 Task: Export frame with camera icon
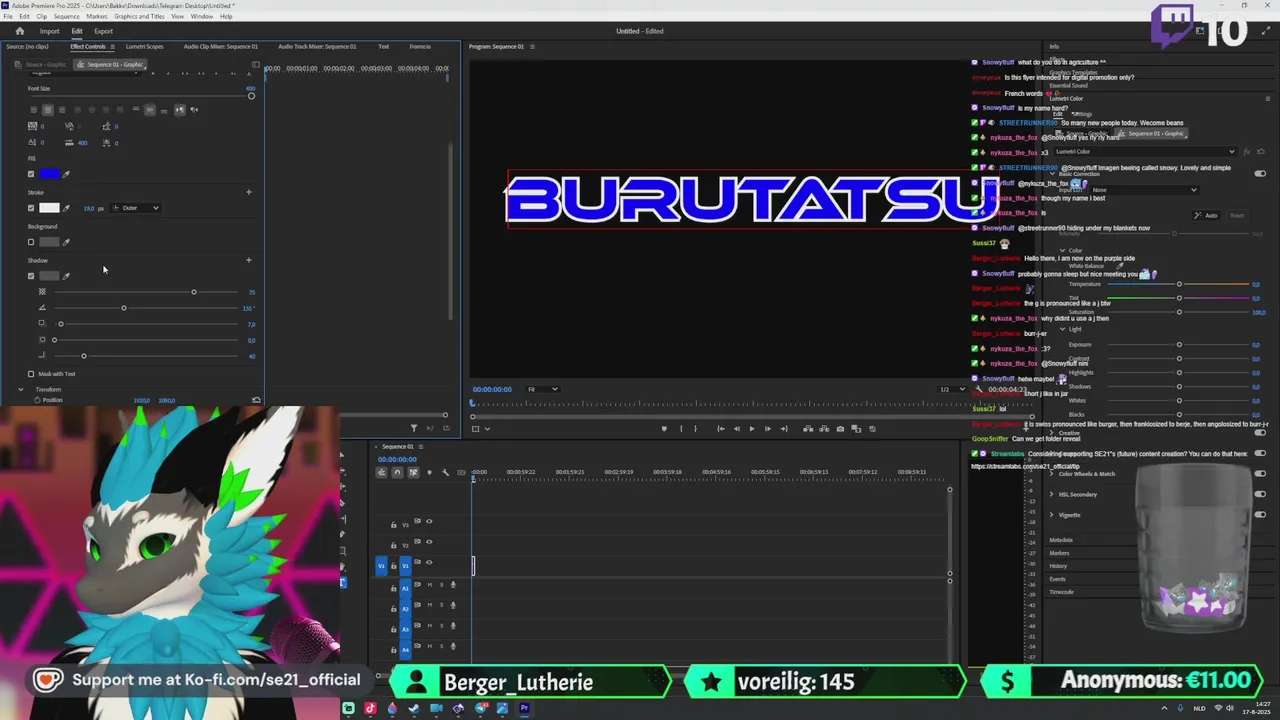[x=840, y=429]
